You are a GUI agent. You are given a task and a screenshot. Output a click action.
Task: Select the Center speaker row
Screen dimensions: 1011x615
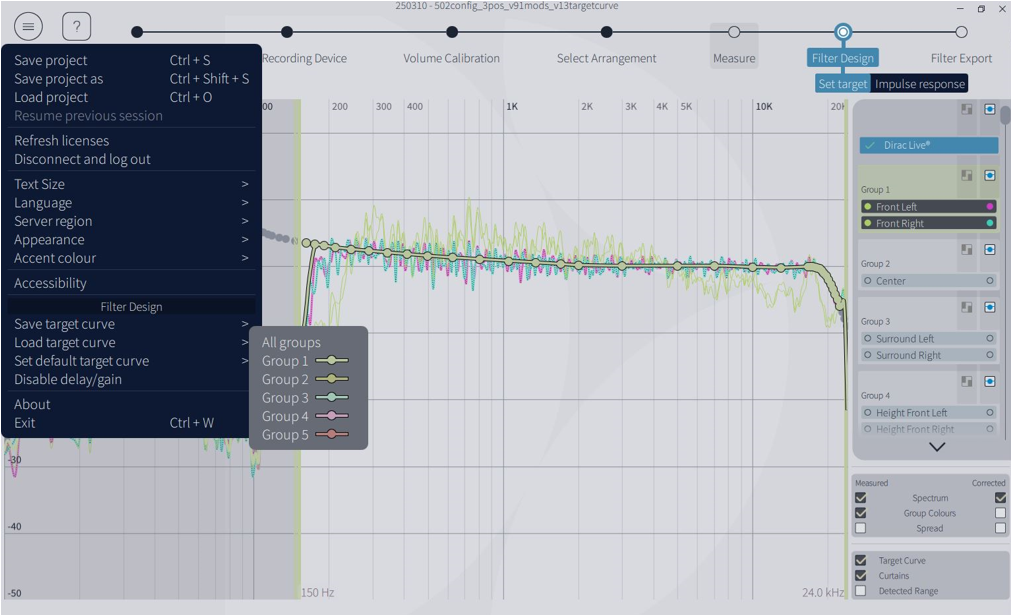928,281
